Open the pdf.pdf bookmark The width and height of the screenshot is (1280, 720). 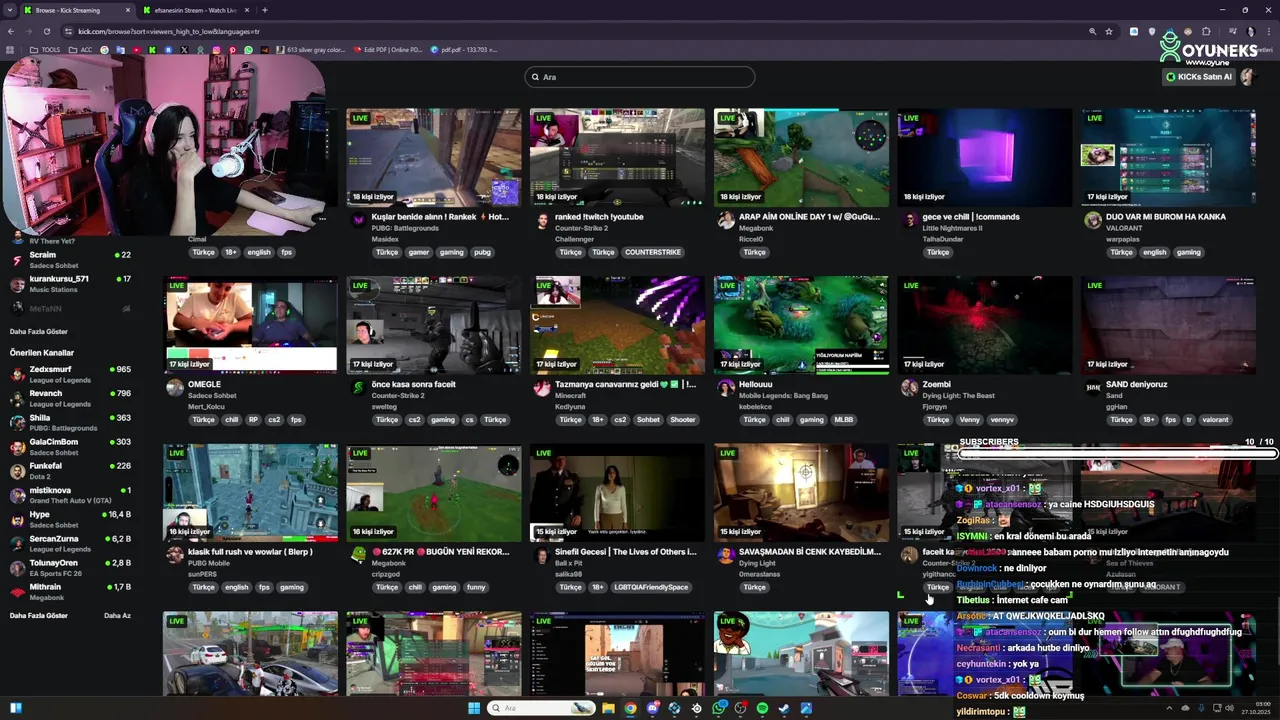(464, 49)
